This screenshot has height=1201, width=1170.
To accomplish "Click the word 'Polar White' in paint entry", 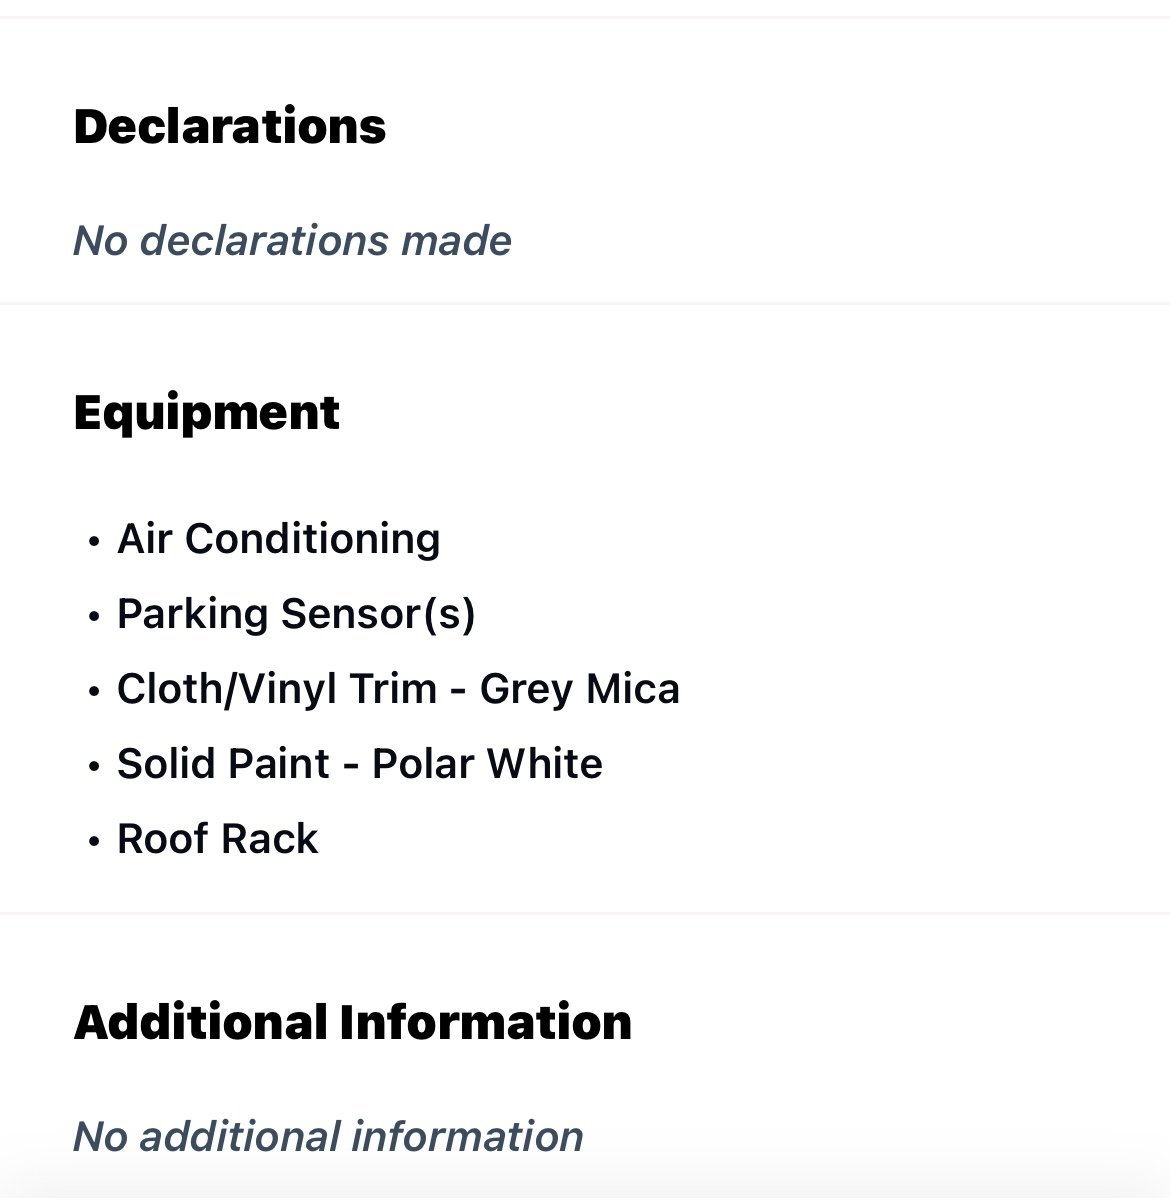I will [x=488, y=764].
